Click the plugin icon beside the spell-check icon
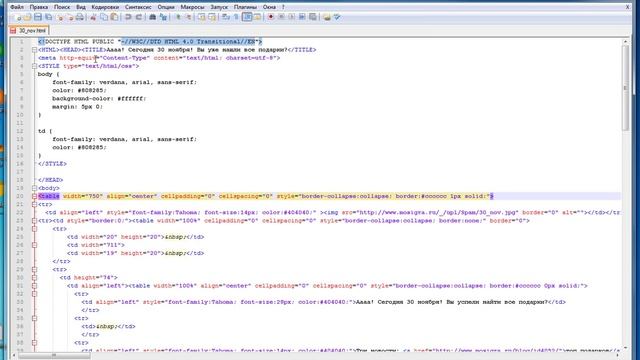Screen dimensions: 640x360 (x=327, y=17)
